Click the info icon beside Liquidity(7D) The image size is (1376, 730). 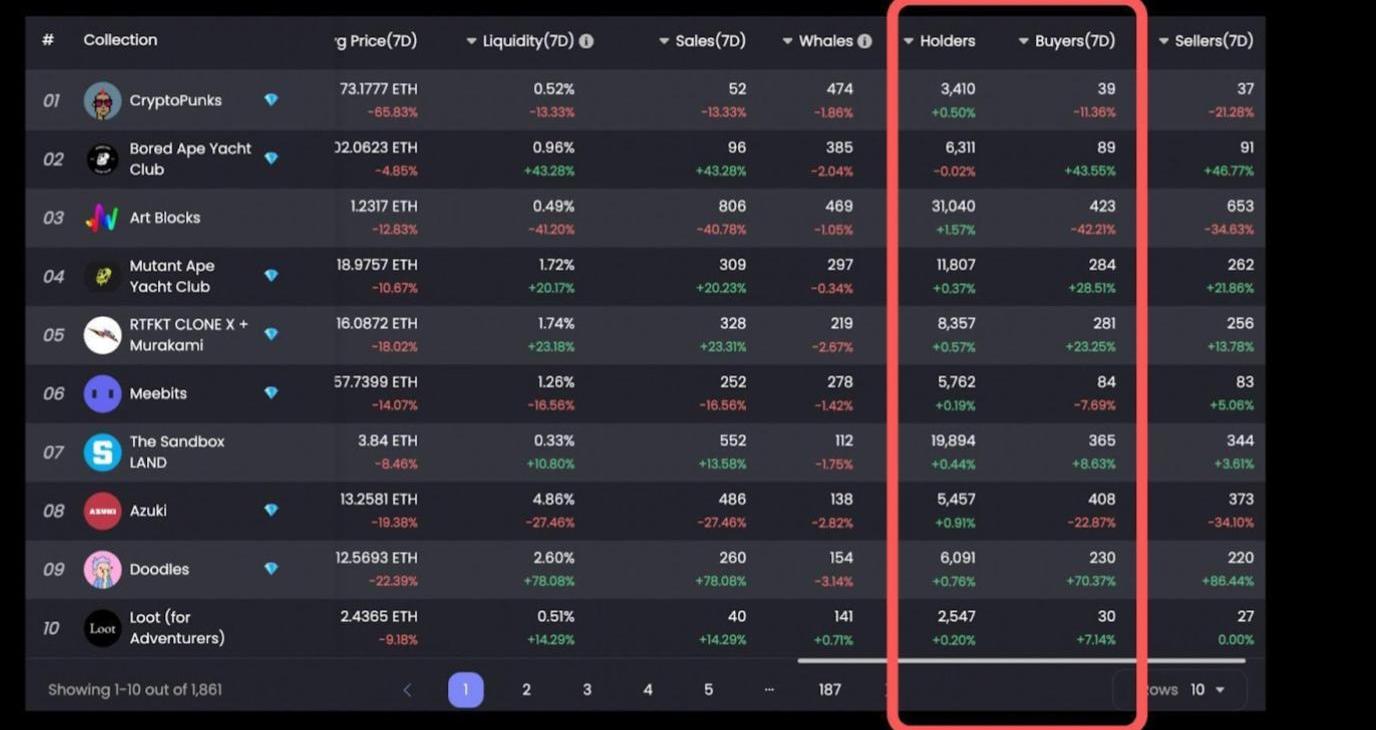point(586,41)
